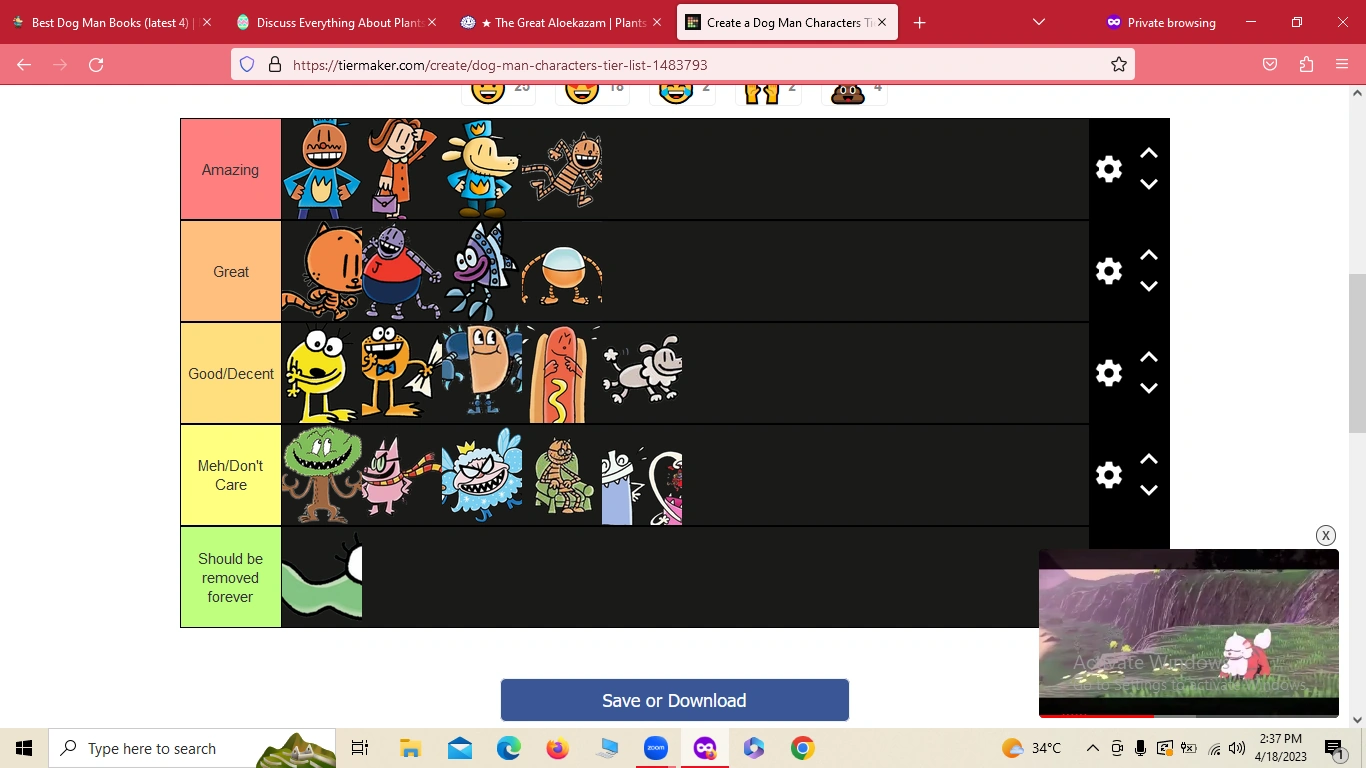Open settings gear for the Amazing tier
Screen dimensions: 1366x768
coord(1108,169)
